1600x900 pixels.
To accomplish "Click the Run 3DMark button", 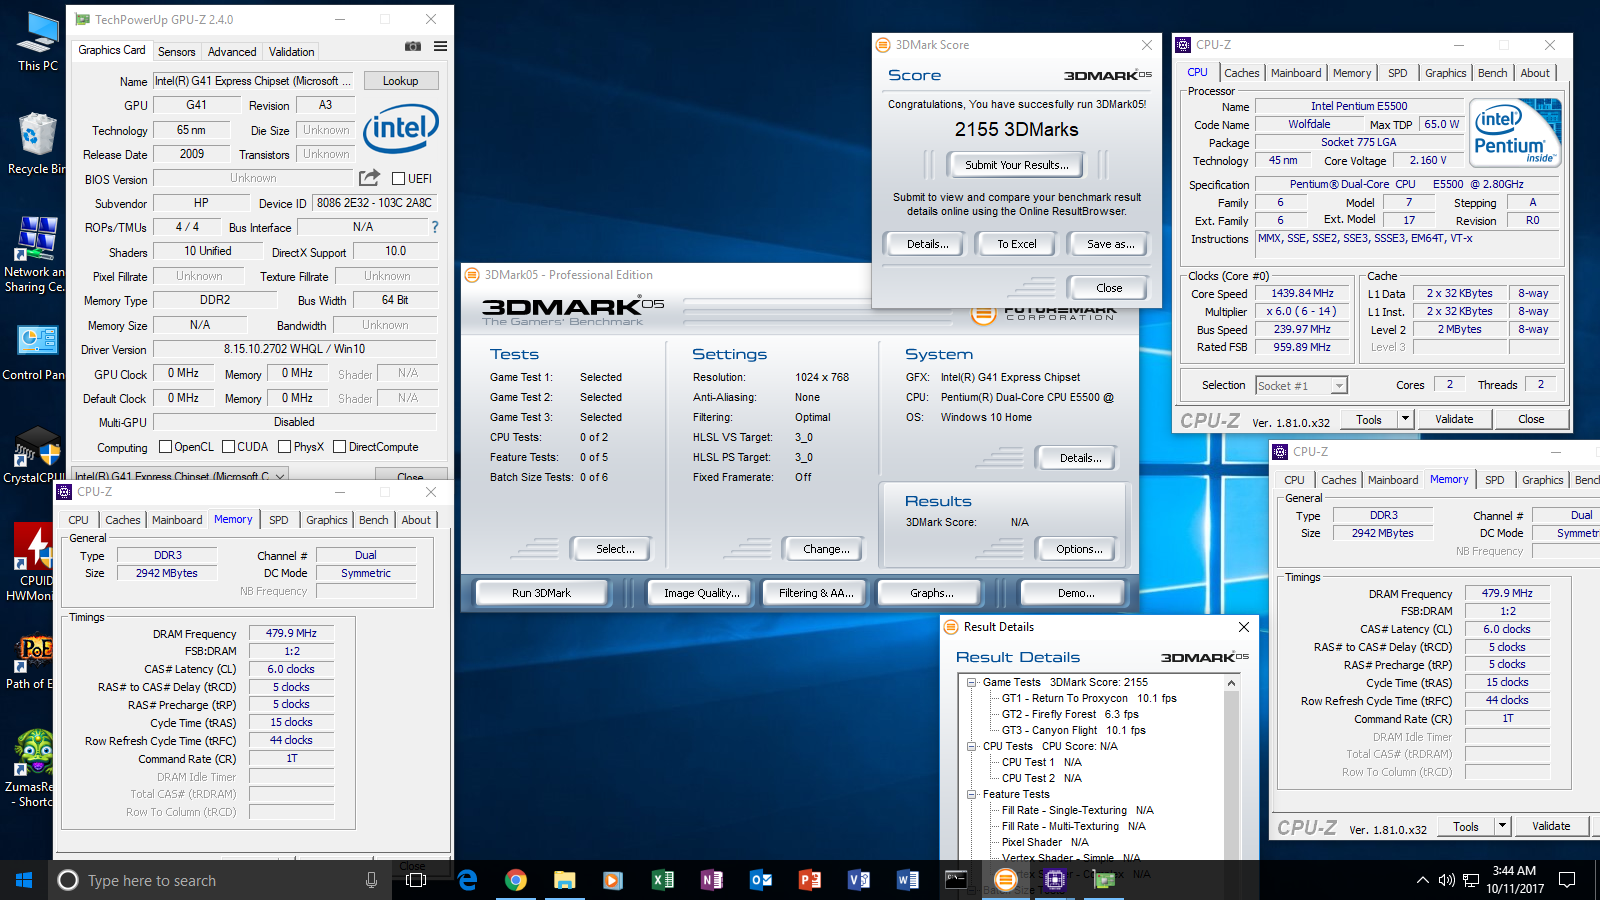I will coord(541,593).
